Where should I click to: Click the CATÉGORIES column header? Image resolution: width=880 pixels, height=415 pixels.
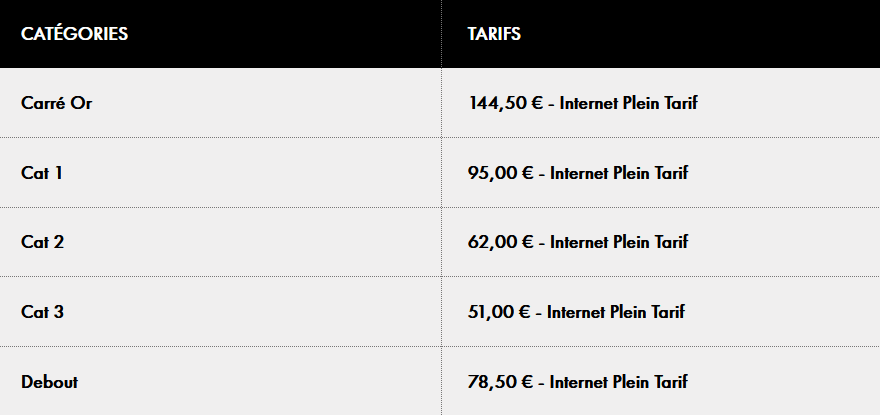(74, 34)
